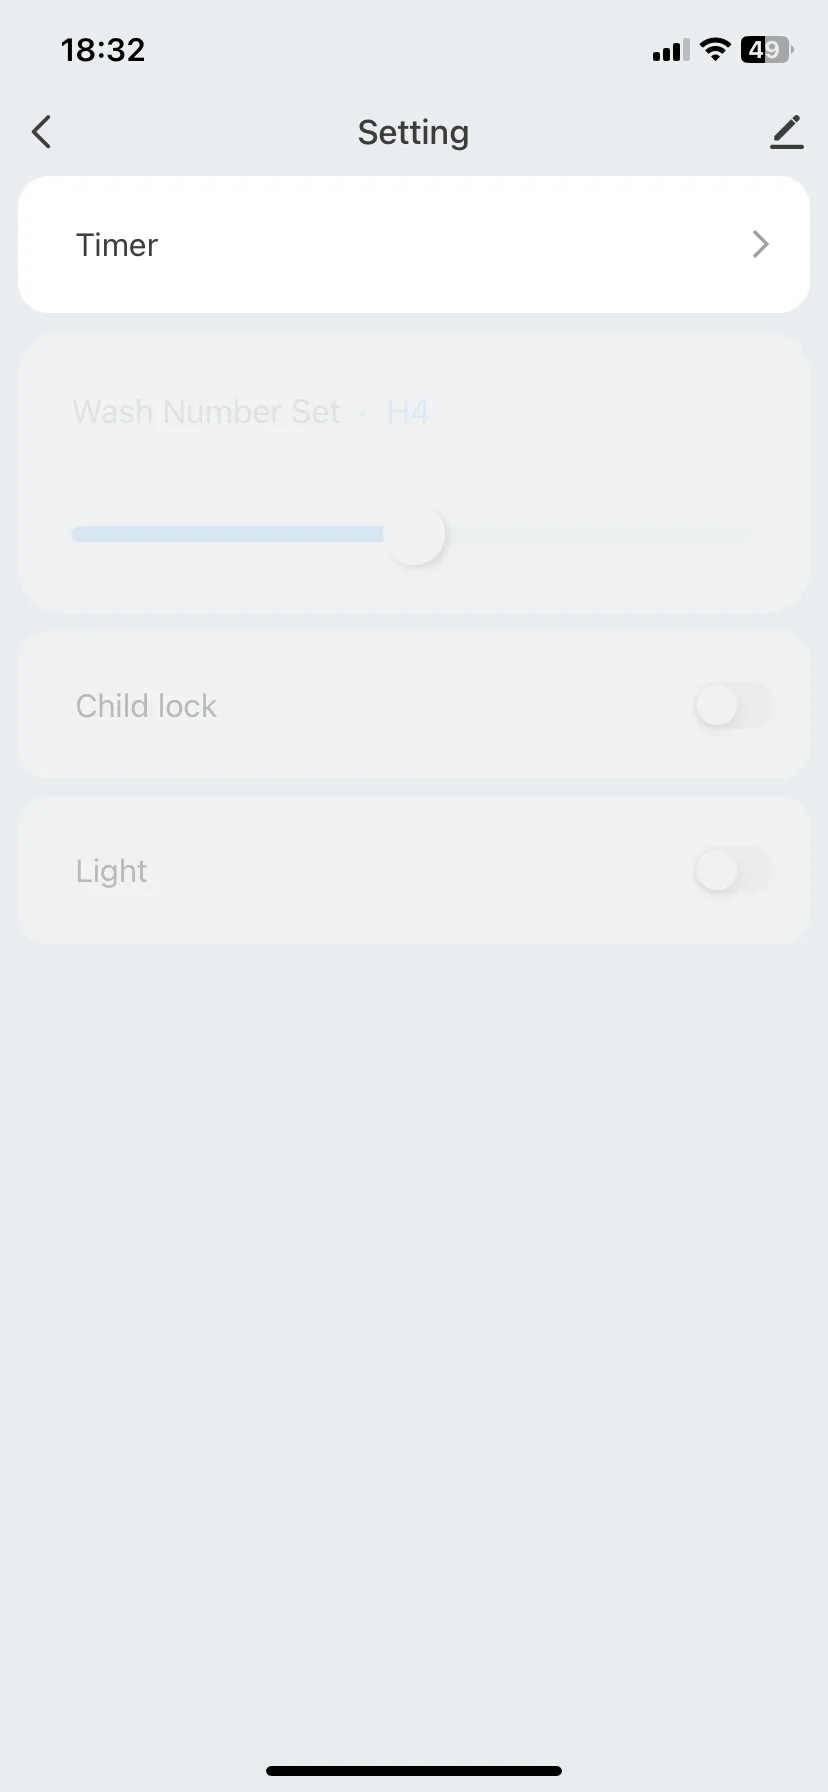Tap the 18:32 clock in status bar
Image resolution: width=828 pixels, height=1792 pixels.
(103, 50)
